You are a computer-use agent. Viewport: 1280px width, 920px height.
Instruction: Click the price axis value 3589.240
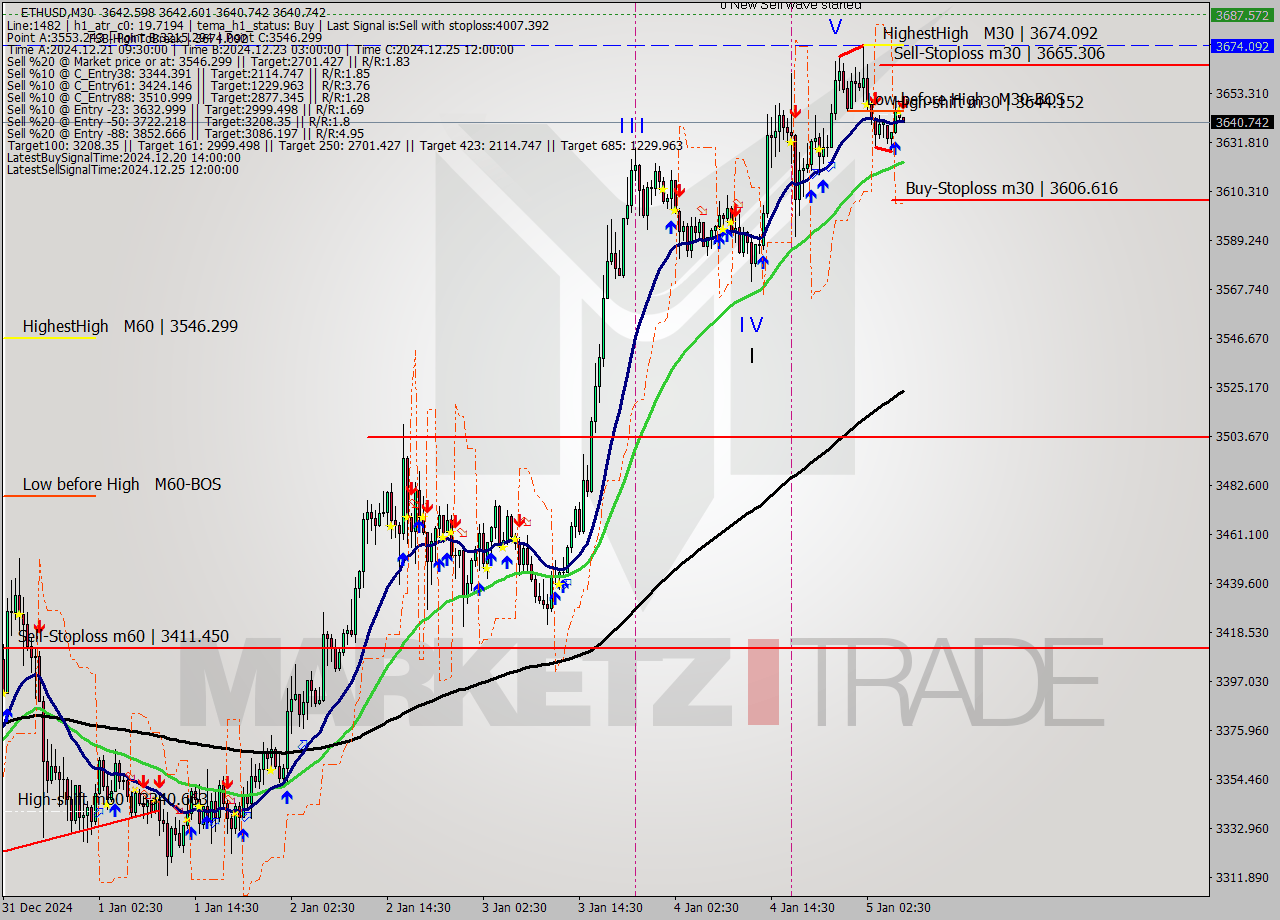1241,240
